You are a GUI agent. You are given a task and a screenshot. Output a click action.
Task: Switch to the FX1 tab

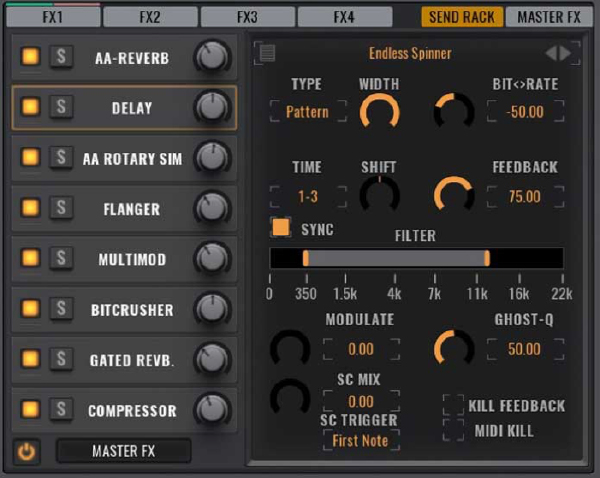(53, 17)
